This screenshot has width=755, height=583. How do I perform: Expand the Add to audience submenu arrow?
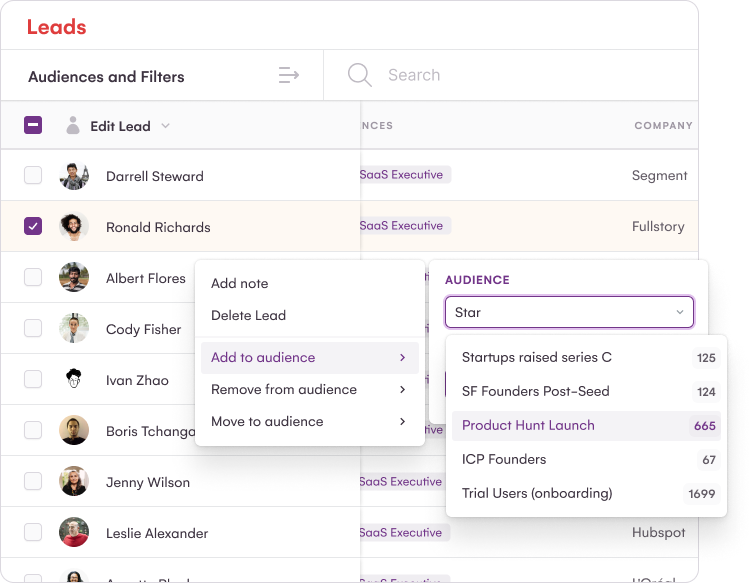pyautogui.click(x=403, y=357)
